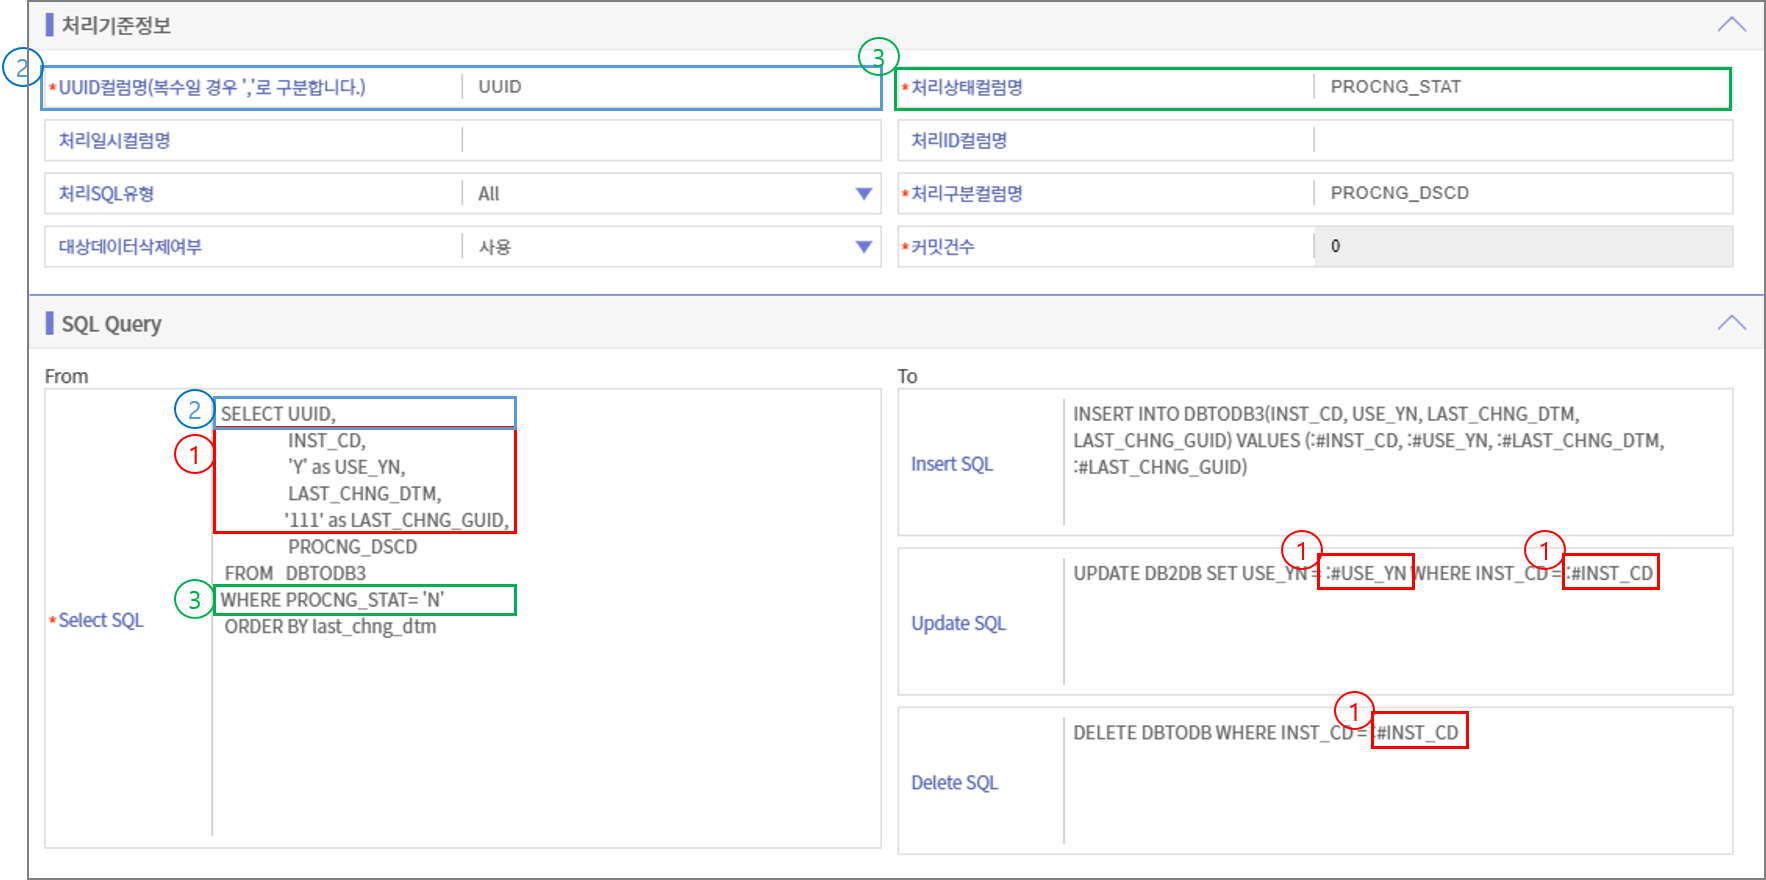Click the UUID컬럼명 input field
The width and height of the screenshot is (1766, 880).
671,87
